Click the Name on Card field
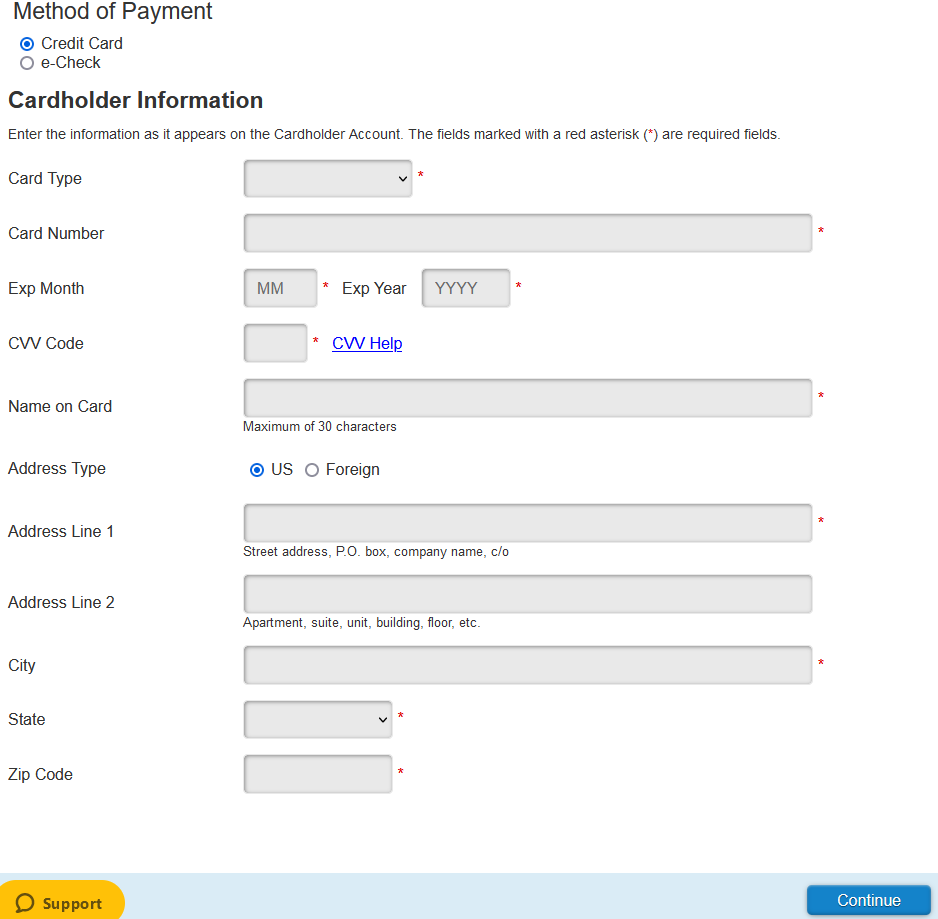 528,398
